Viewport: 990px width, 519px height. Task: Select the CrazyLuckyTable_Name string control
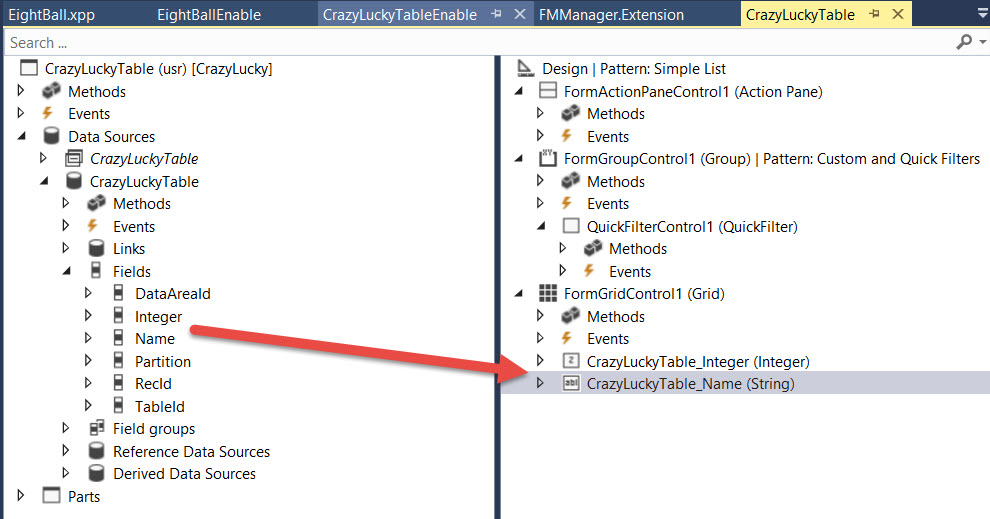[x=690, y=384]
